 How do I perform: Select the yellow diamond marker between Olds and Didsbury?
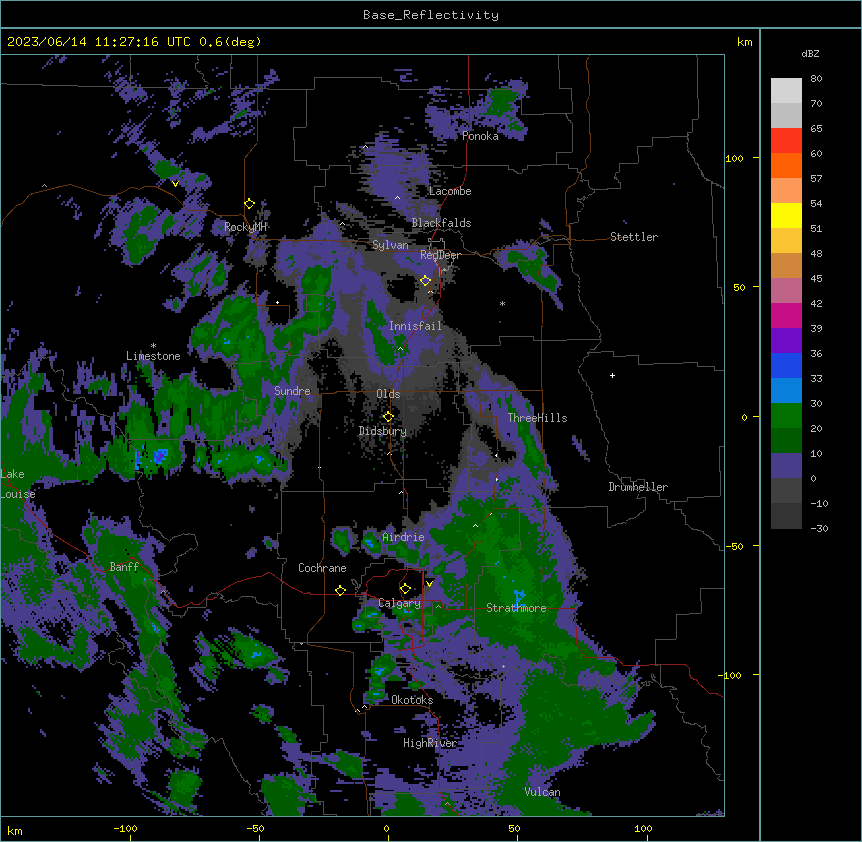click(388, 416)
